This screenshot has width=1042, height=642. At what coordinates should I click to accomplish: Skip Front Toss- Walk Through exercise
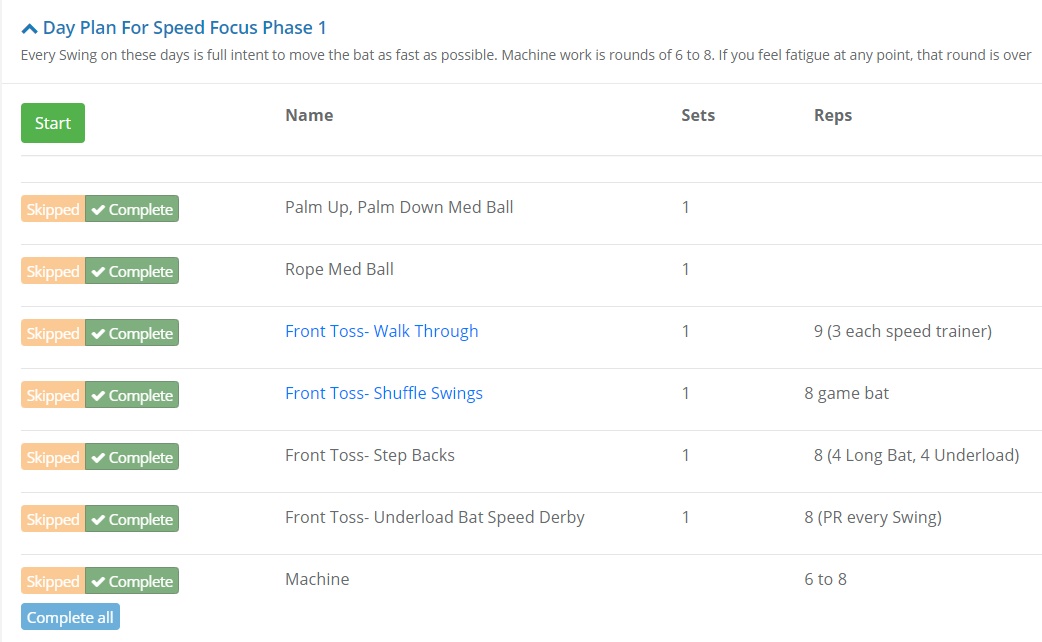click(x=53, y=333)
